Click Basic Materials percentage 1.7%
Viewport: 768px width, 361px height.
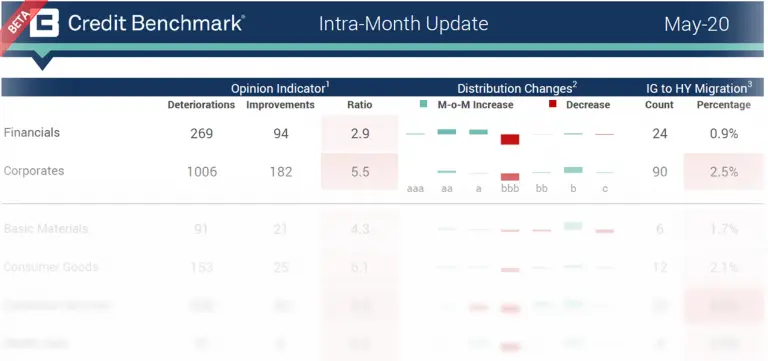point(724,229)
